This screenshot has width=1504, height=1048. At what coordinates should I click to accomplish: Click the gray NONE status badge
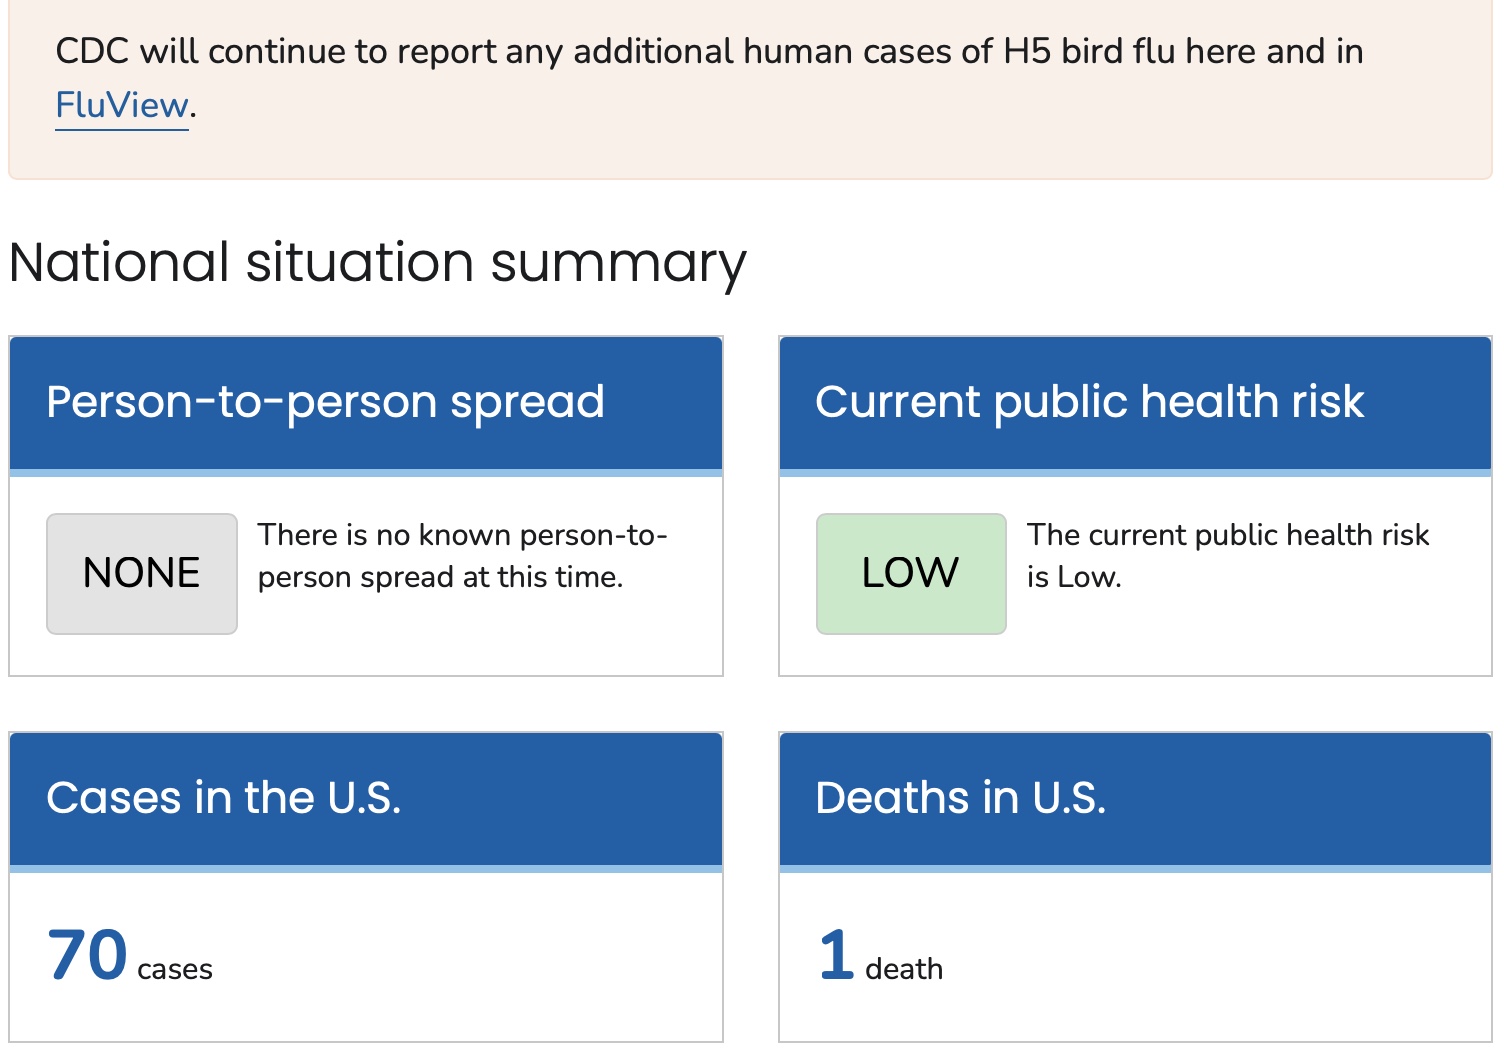(x=142, y=573)
